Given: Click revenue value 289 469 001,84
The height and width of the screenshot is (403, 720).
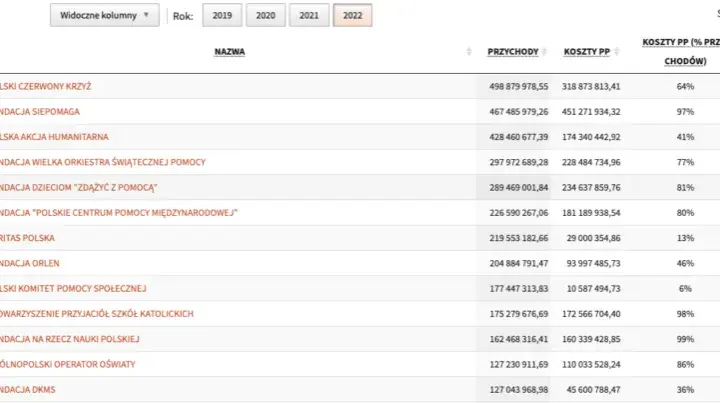Looking at the screenshot, I should point(518,187).
